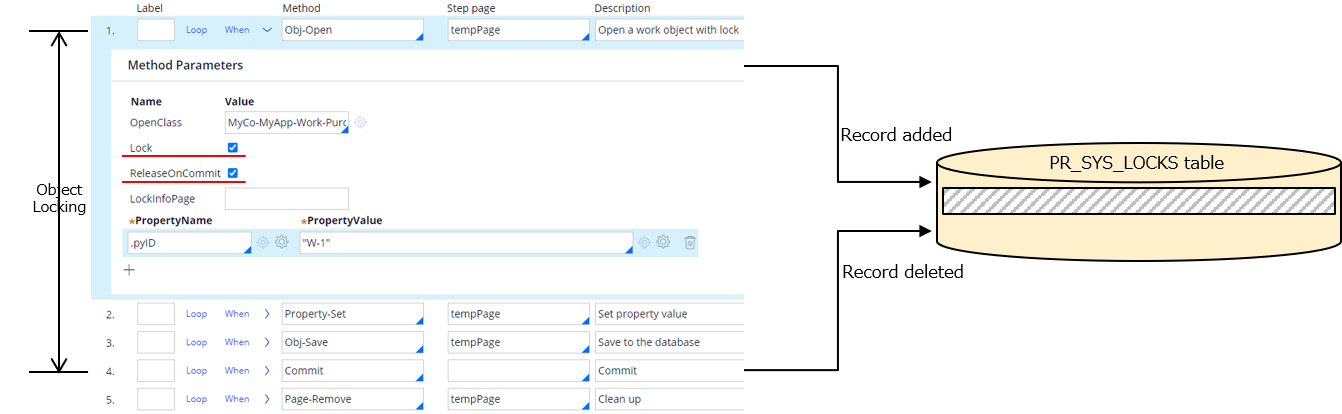Click step 1 Label input box
Viewport: 1342px width, 414px height.
pyautogui.click(x=156, y=30)
